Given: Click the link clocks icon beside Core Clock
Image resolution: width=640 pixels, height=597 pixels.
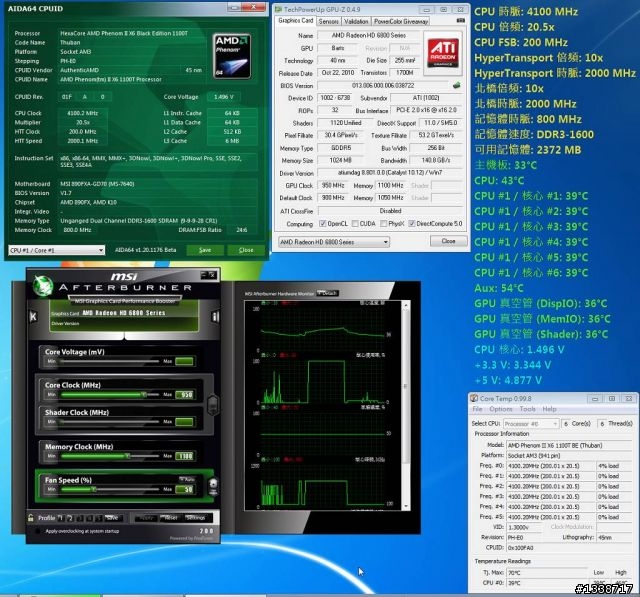Looking at the screenshot, I should click(213, 404).
